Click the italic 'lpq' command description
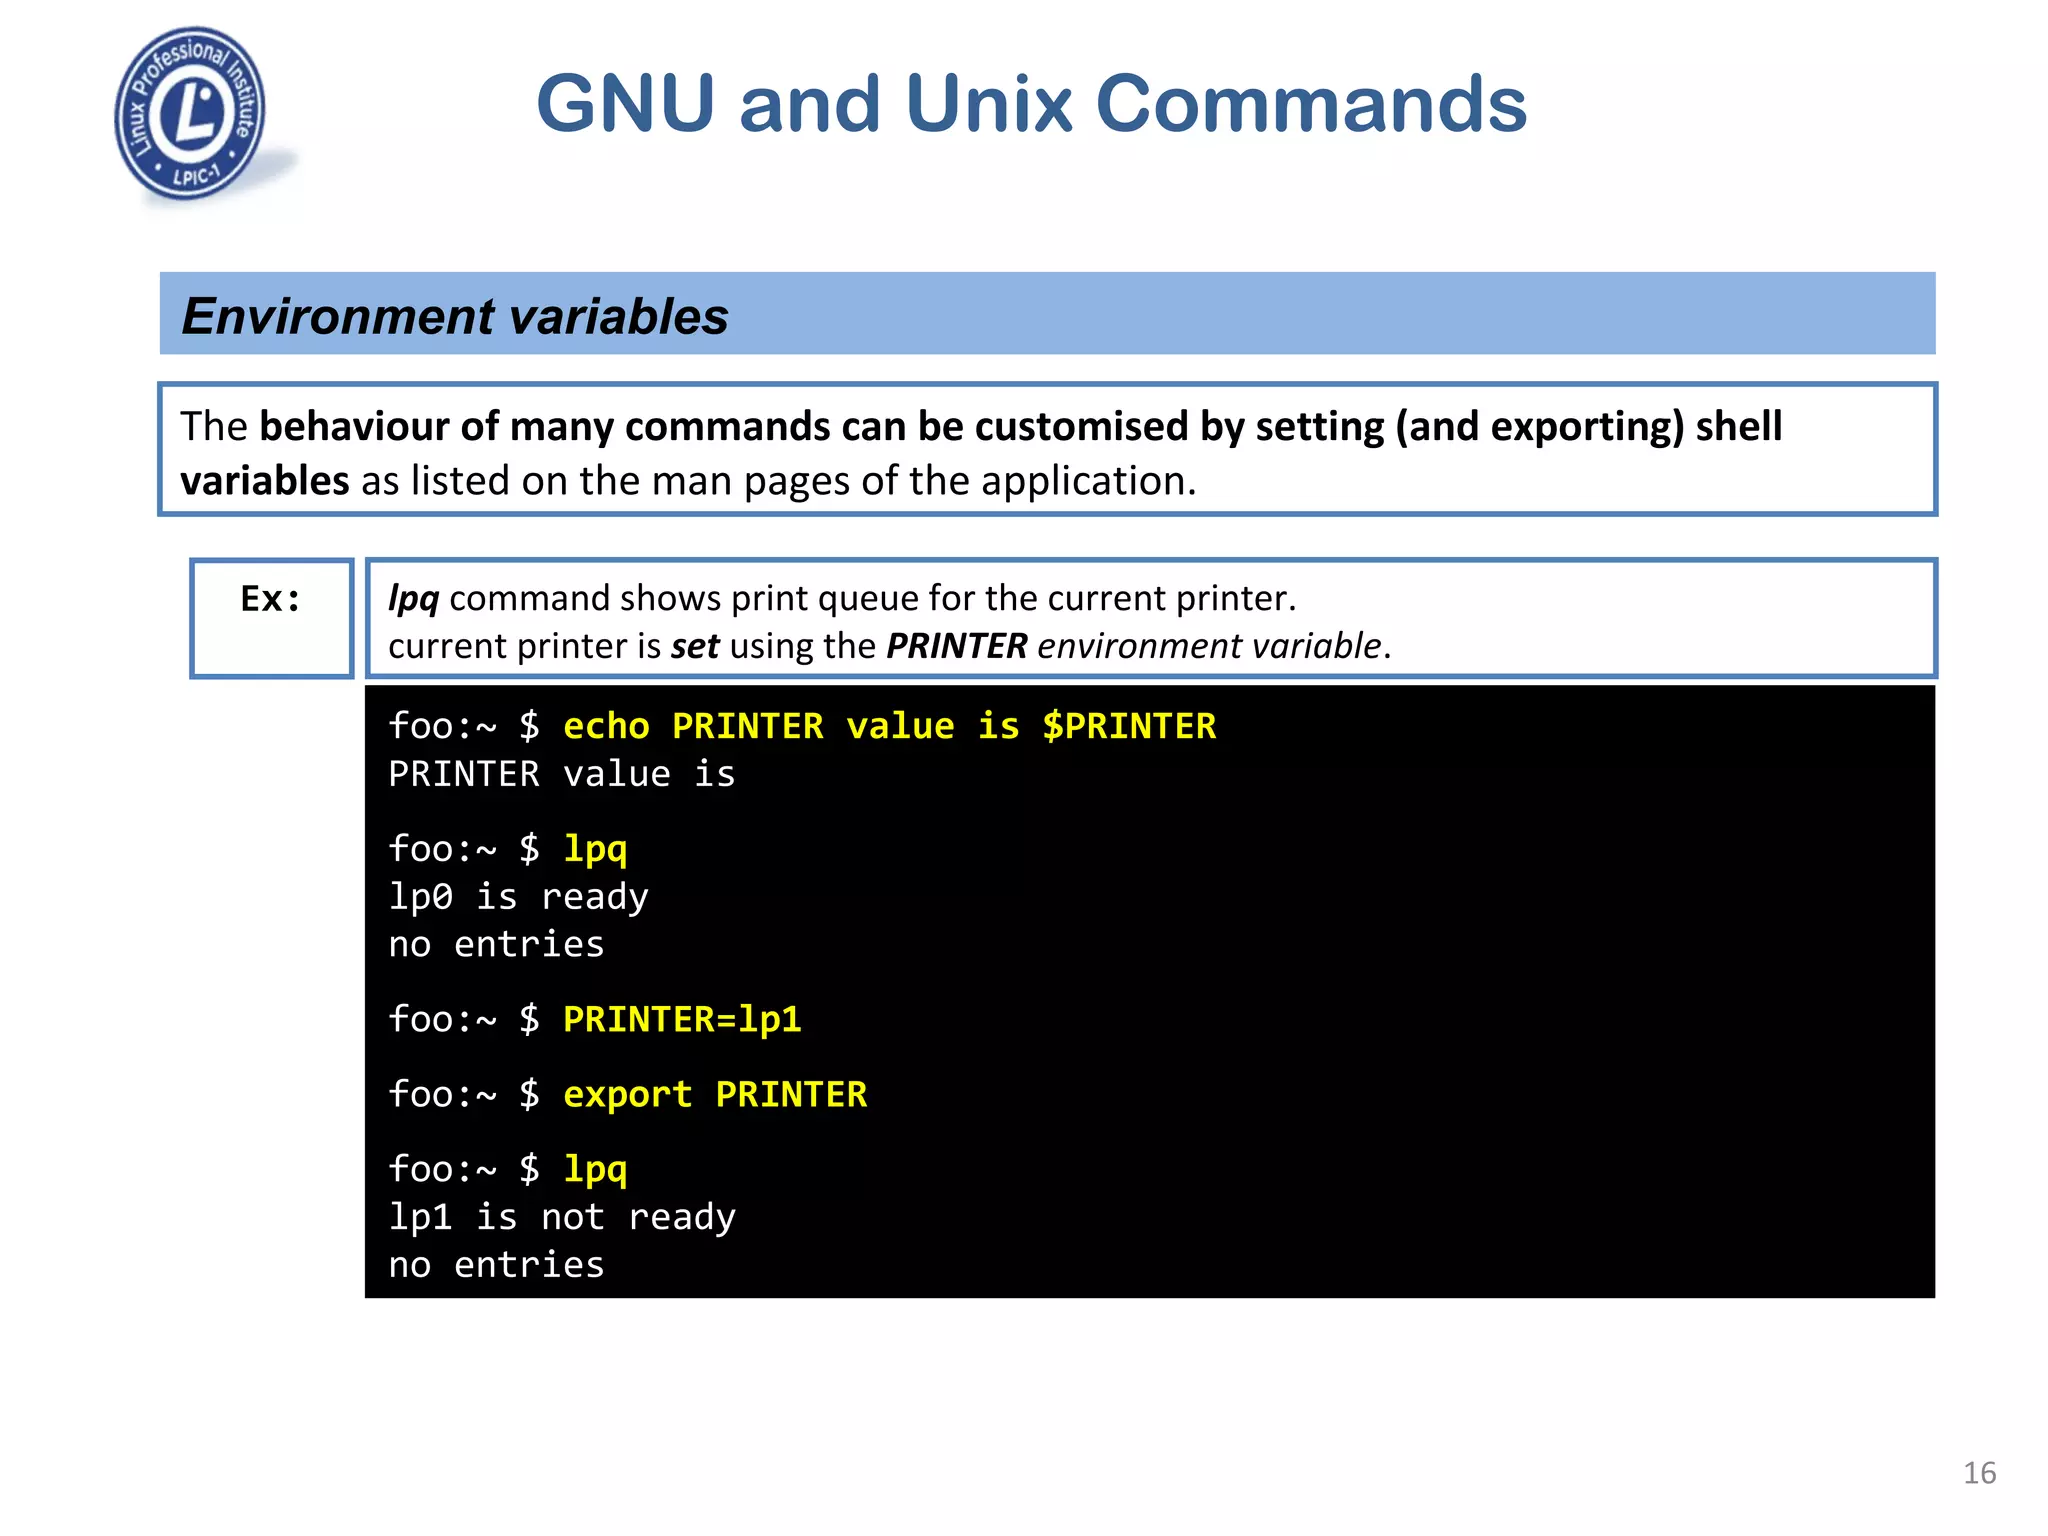The height and width of the screenshot is (1536, 2048). [414, 598]
